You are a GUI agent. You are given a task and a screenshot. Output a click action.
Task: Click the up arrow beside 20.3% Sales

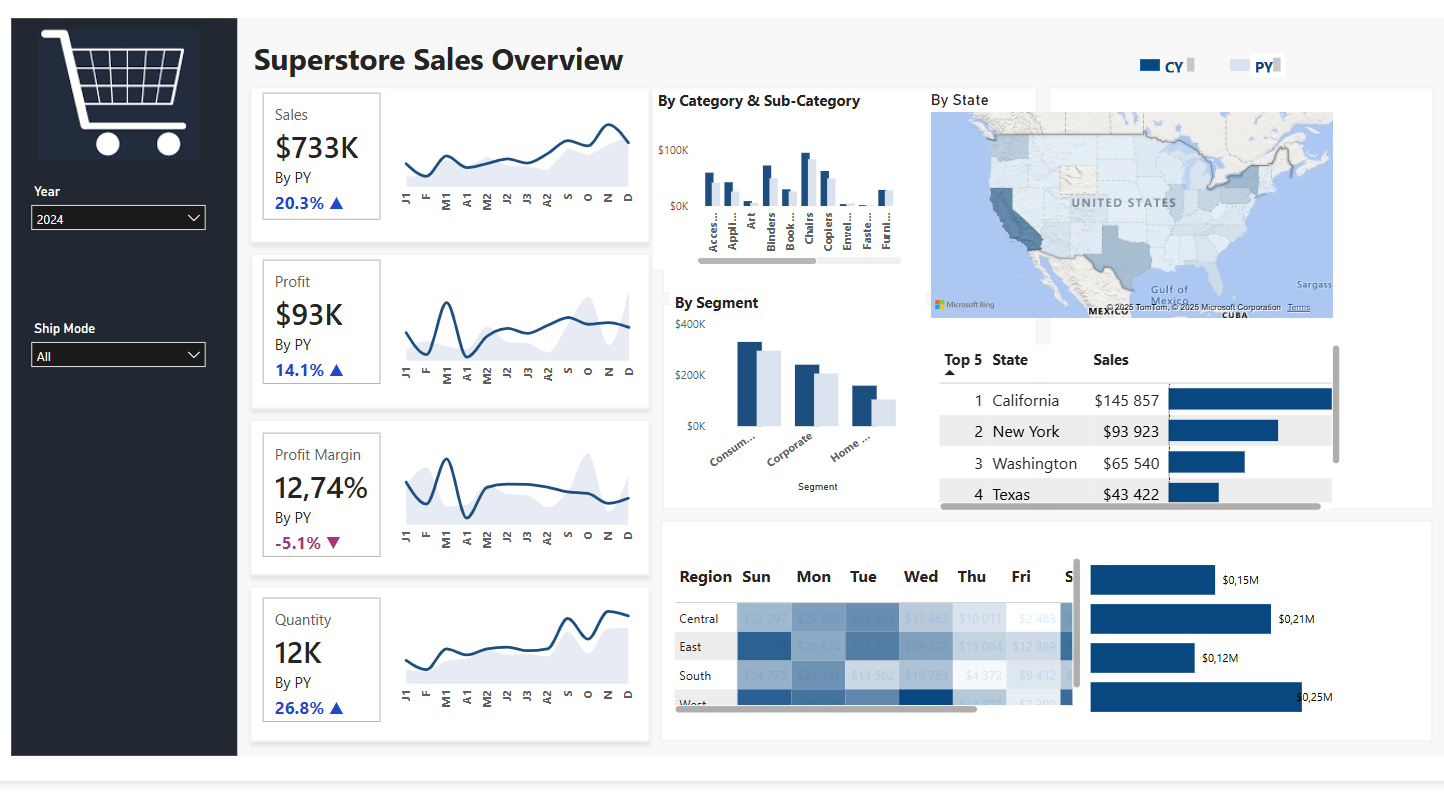(x=337, y=203)
